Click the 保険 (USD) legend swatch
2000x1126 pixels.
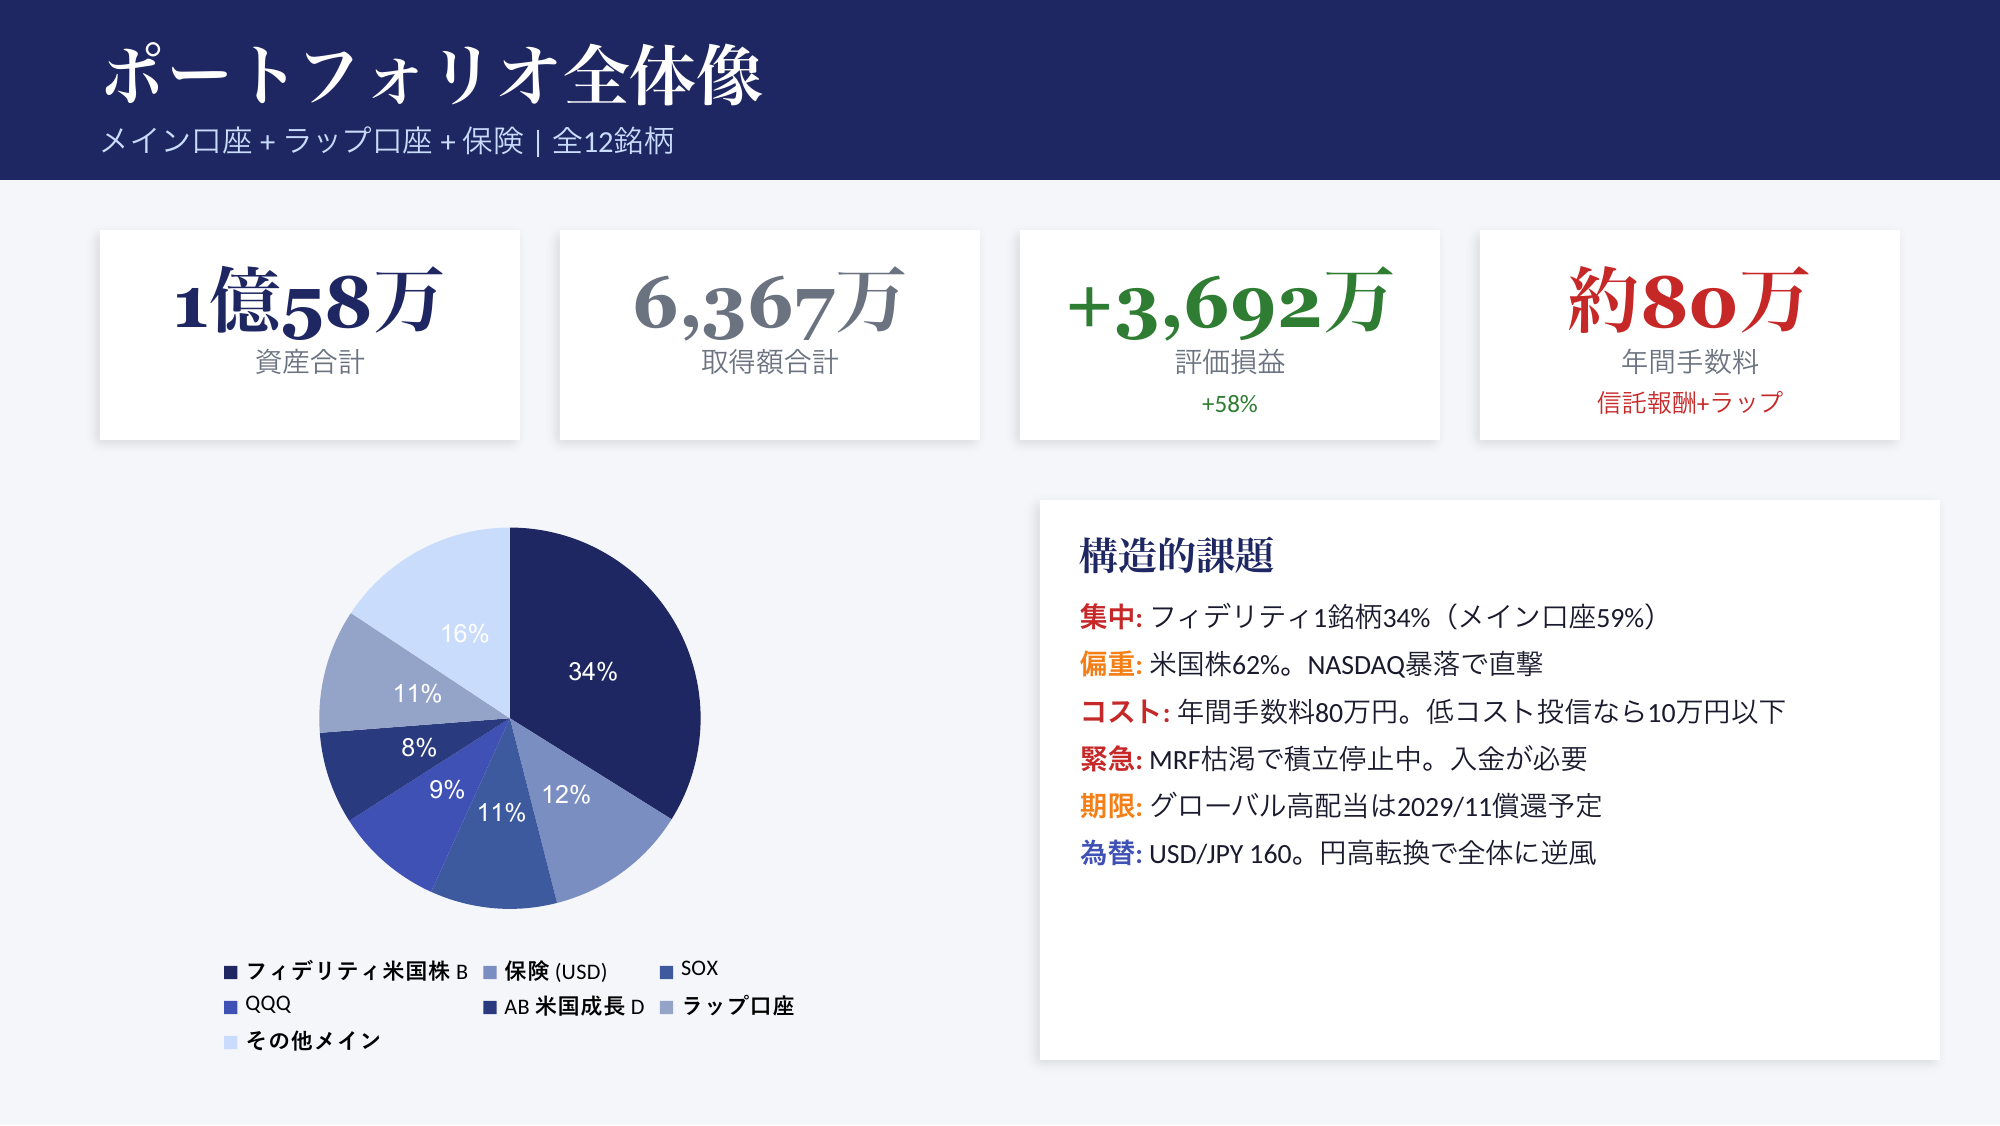point(490,972)
